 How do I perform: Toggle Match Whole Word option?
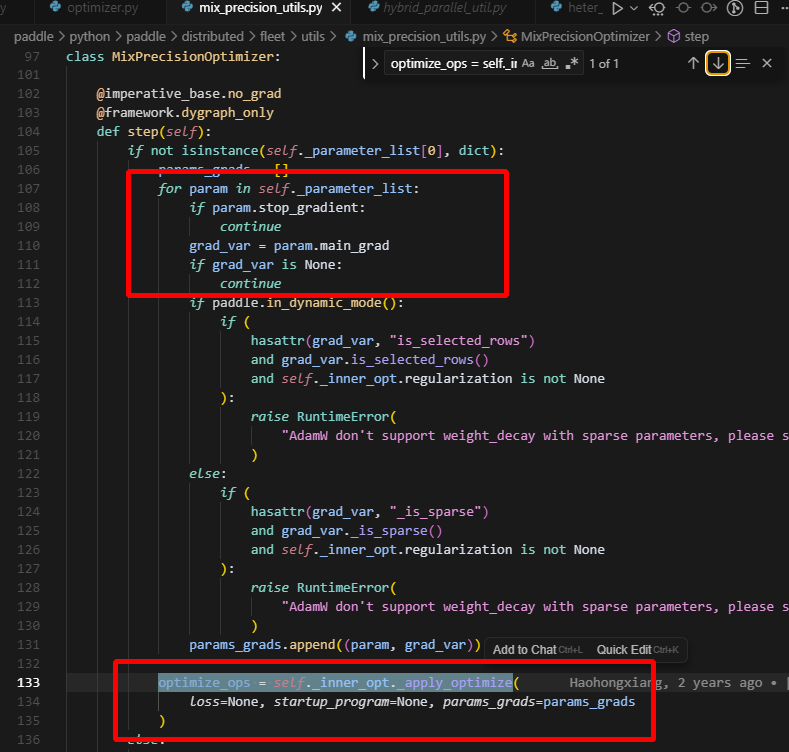coord(550,63)
